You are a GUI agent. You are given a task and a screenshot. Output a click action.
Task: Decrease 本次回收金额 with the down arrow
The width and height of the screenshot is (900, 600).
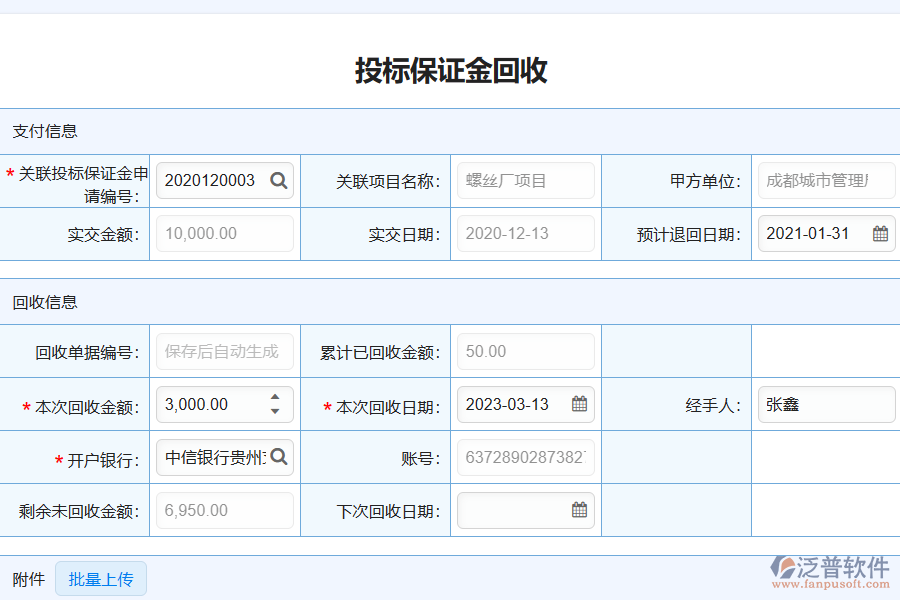pyautogui.click(x=274, y=410)
